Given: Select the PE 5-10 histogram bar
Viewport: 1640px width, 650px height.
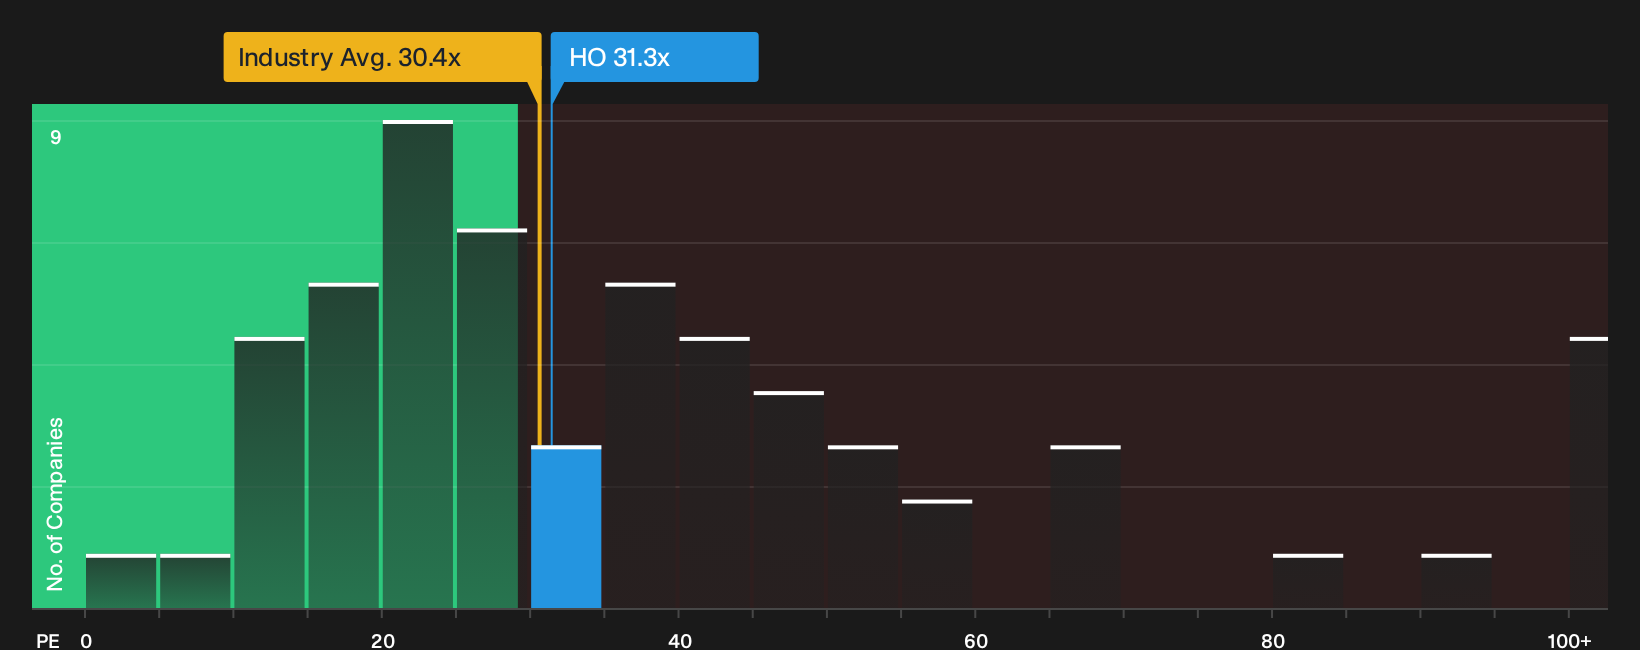Looking at the screenshot, I should 195,581.
